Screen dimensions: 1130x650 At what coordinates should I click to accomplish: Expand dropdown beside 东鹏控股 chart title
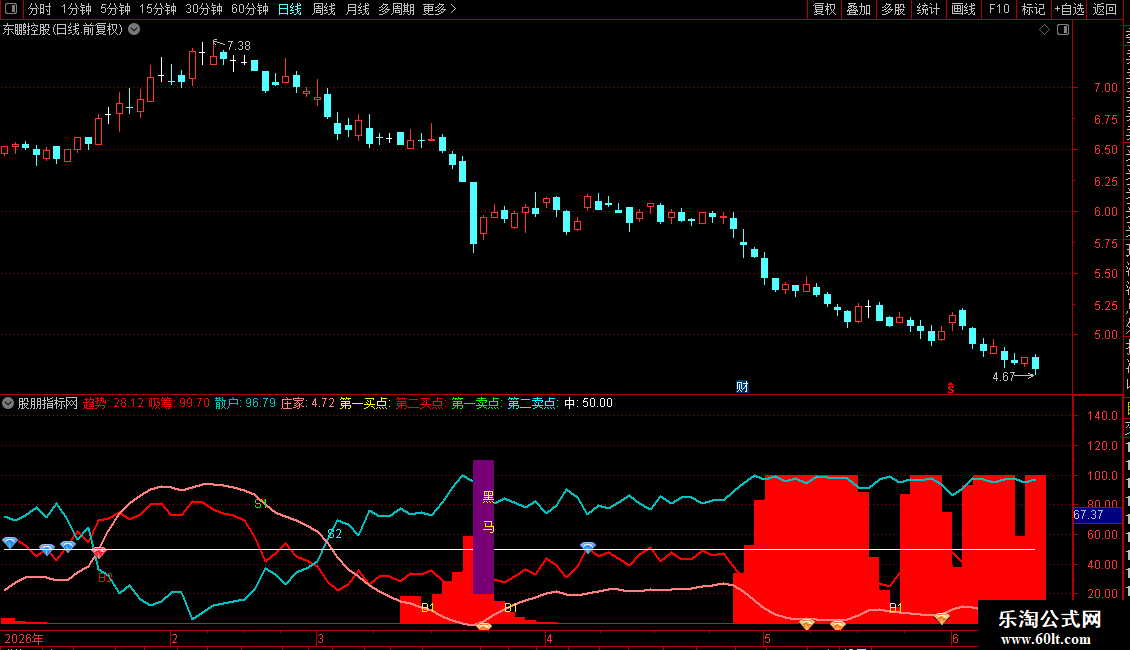coord(134,30)
